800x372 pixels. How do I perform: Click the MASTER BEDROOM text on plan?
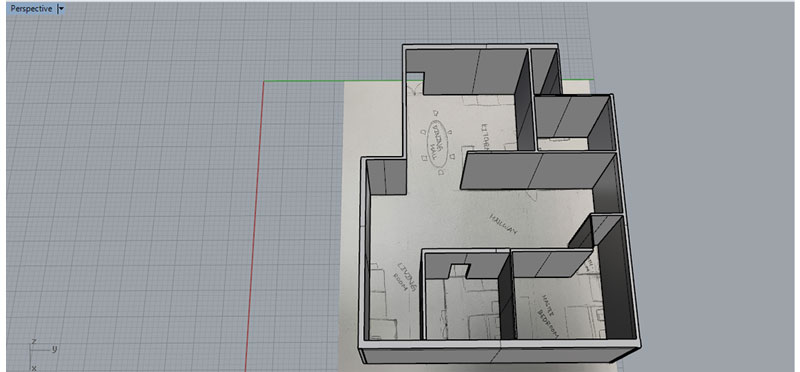coord(549,316)
